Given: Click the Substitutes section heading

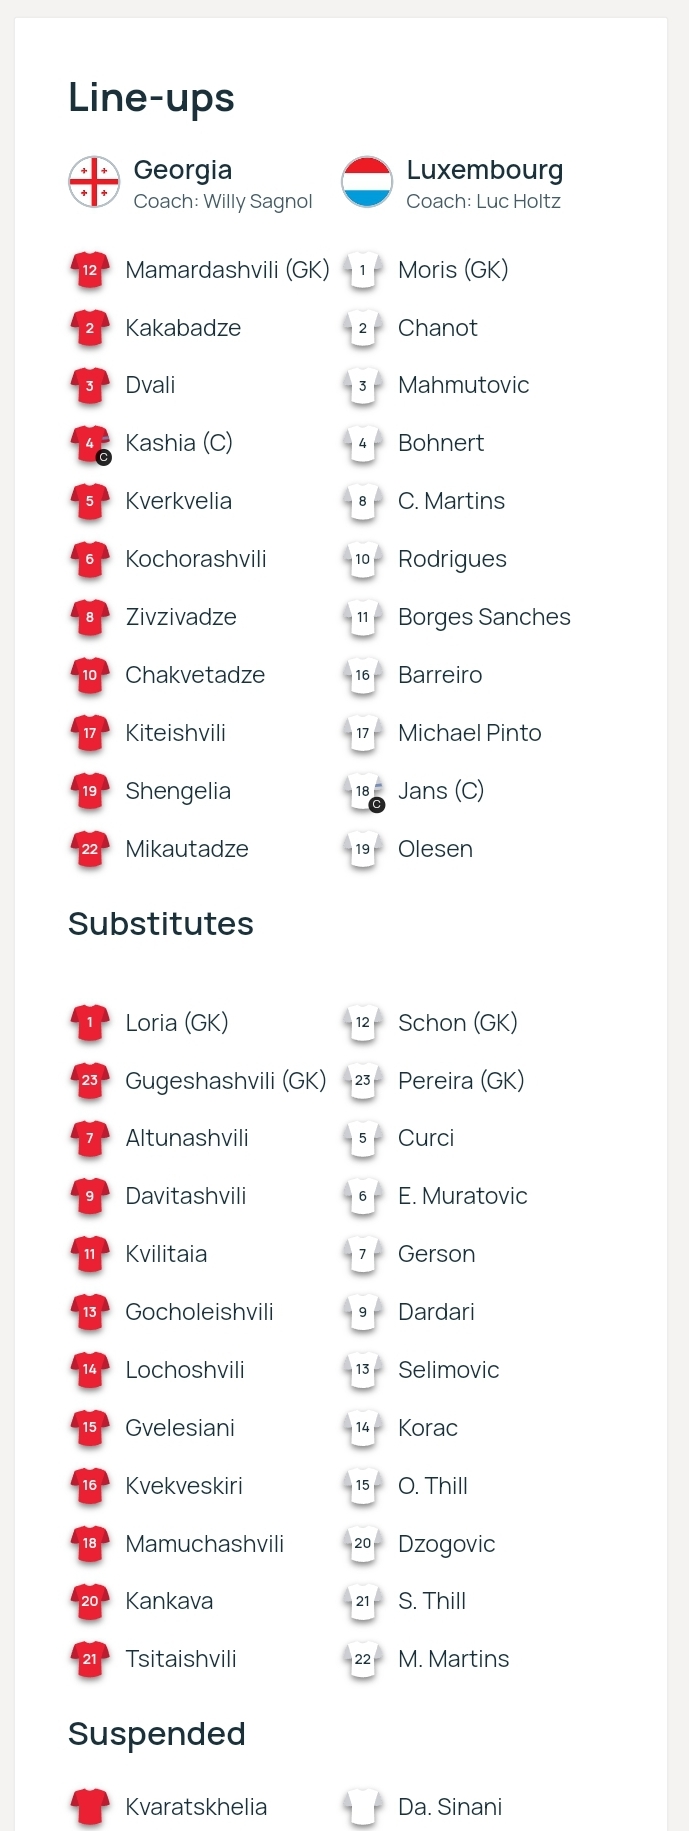Looking at the screenshot, I should pos(161,924).
